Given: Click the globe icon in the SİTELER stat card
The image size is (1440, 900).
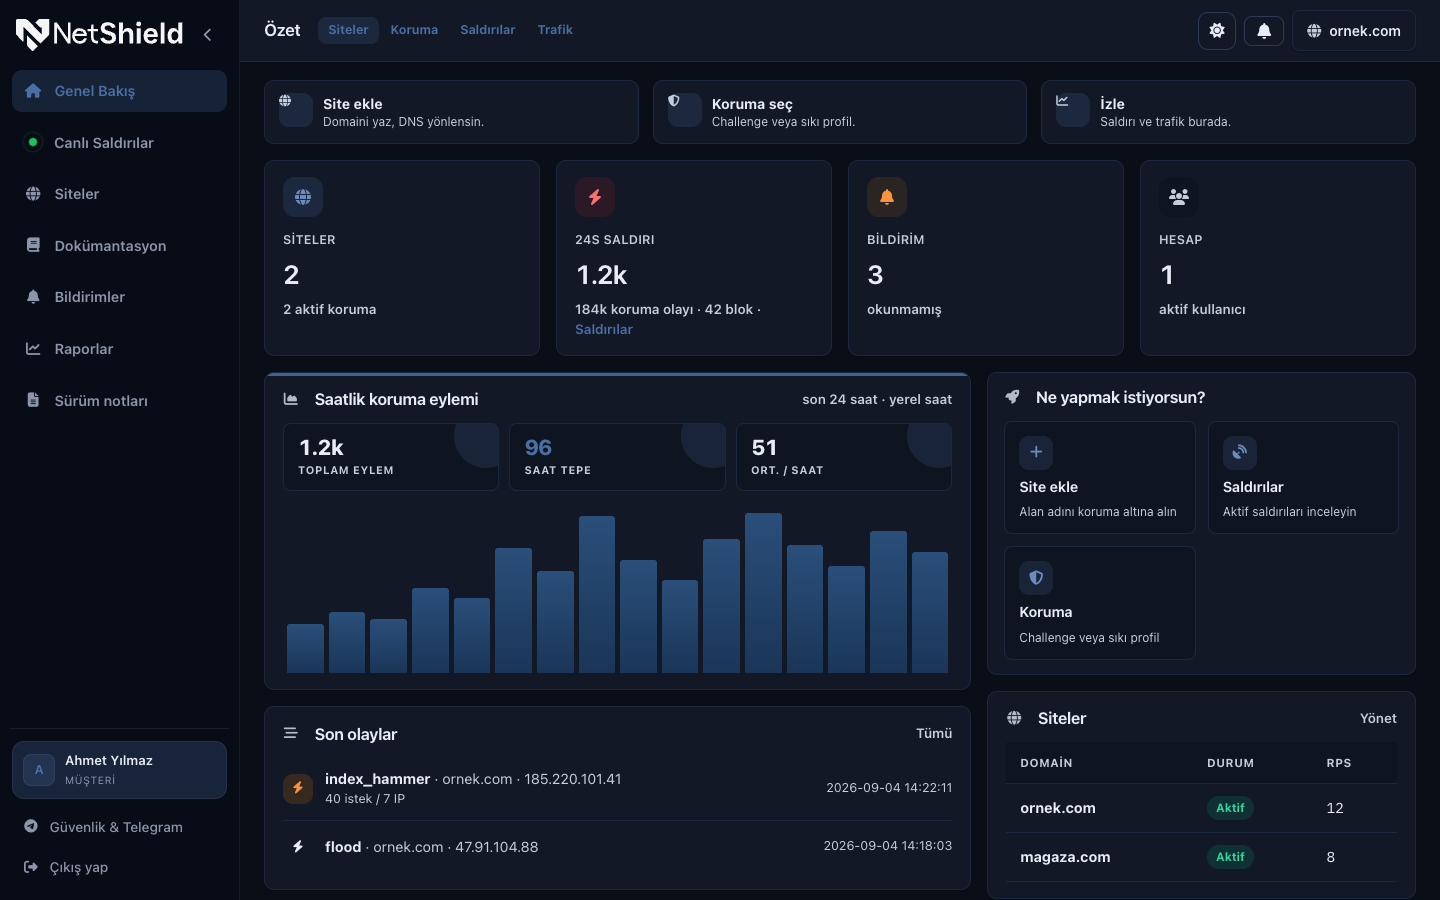Looking at the screenshot, I should [x=303, y=197].
